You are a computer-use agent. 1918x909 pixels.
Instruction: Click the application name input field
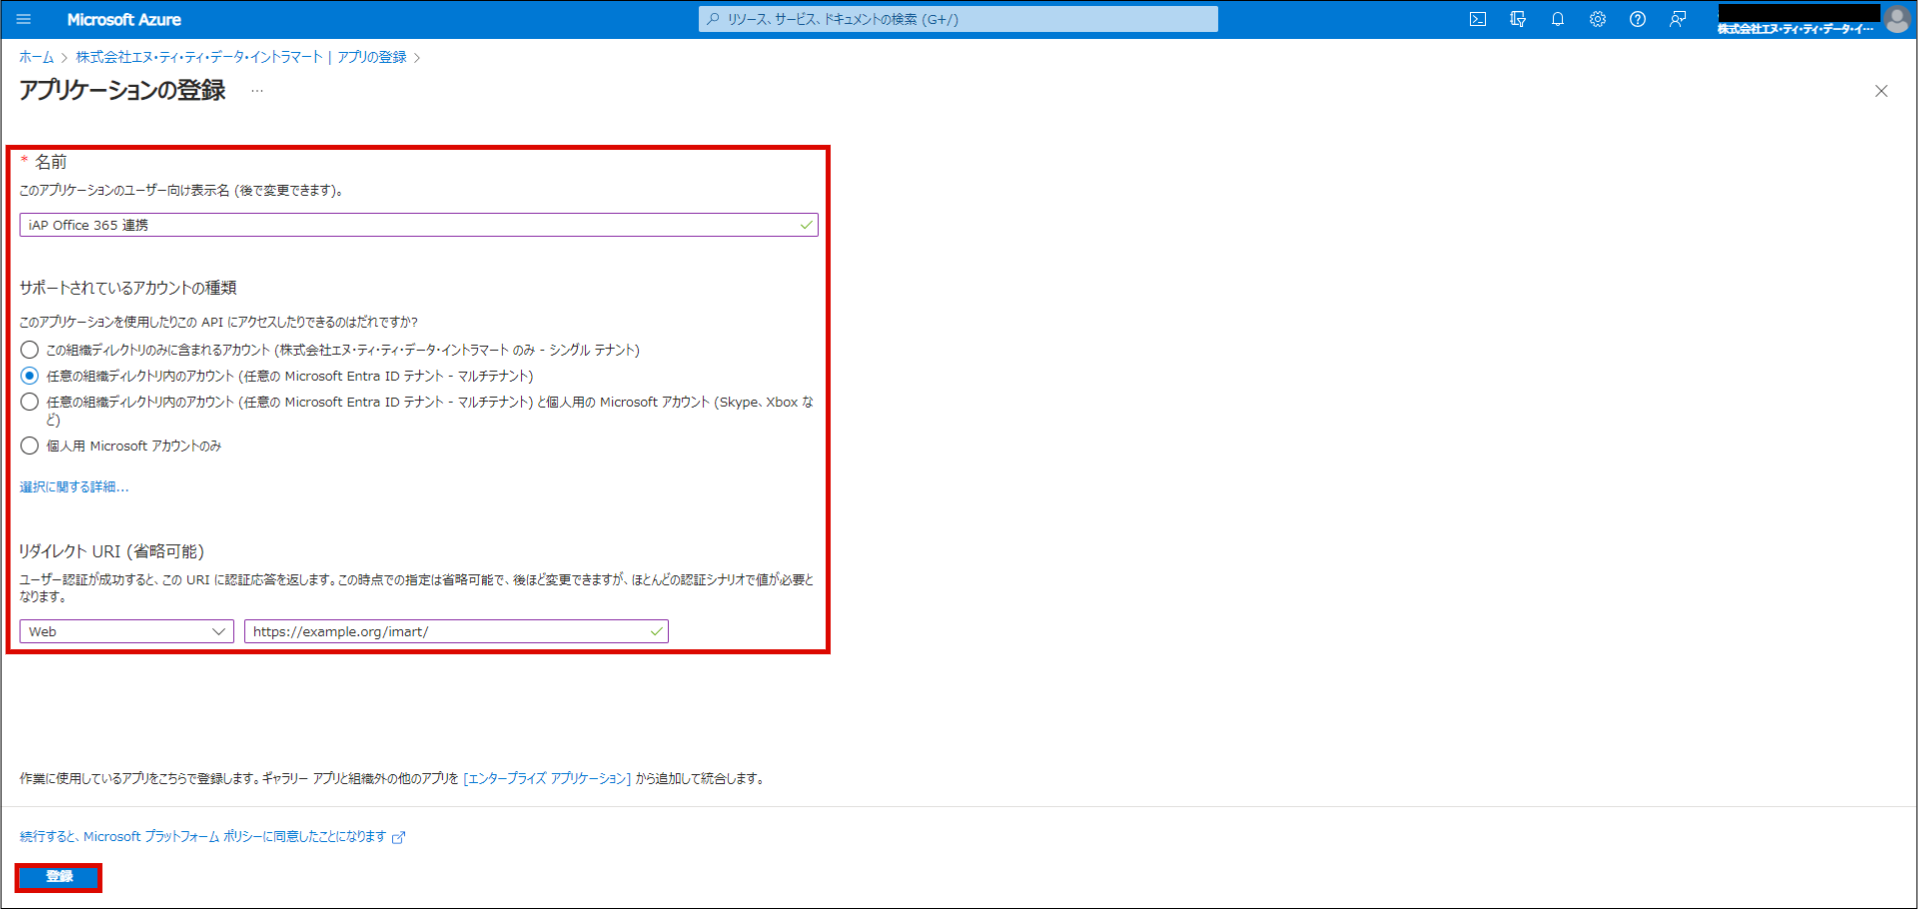click(x=419, y=225)
